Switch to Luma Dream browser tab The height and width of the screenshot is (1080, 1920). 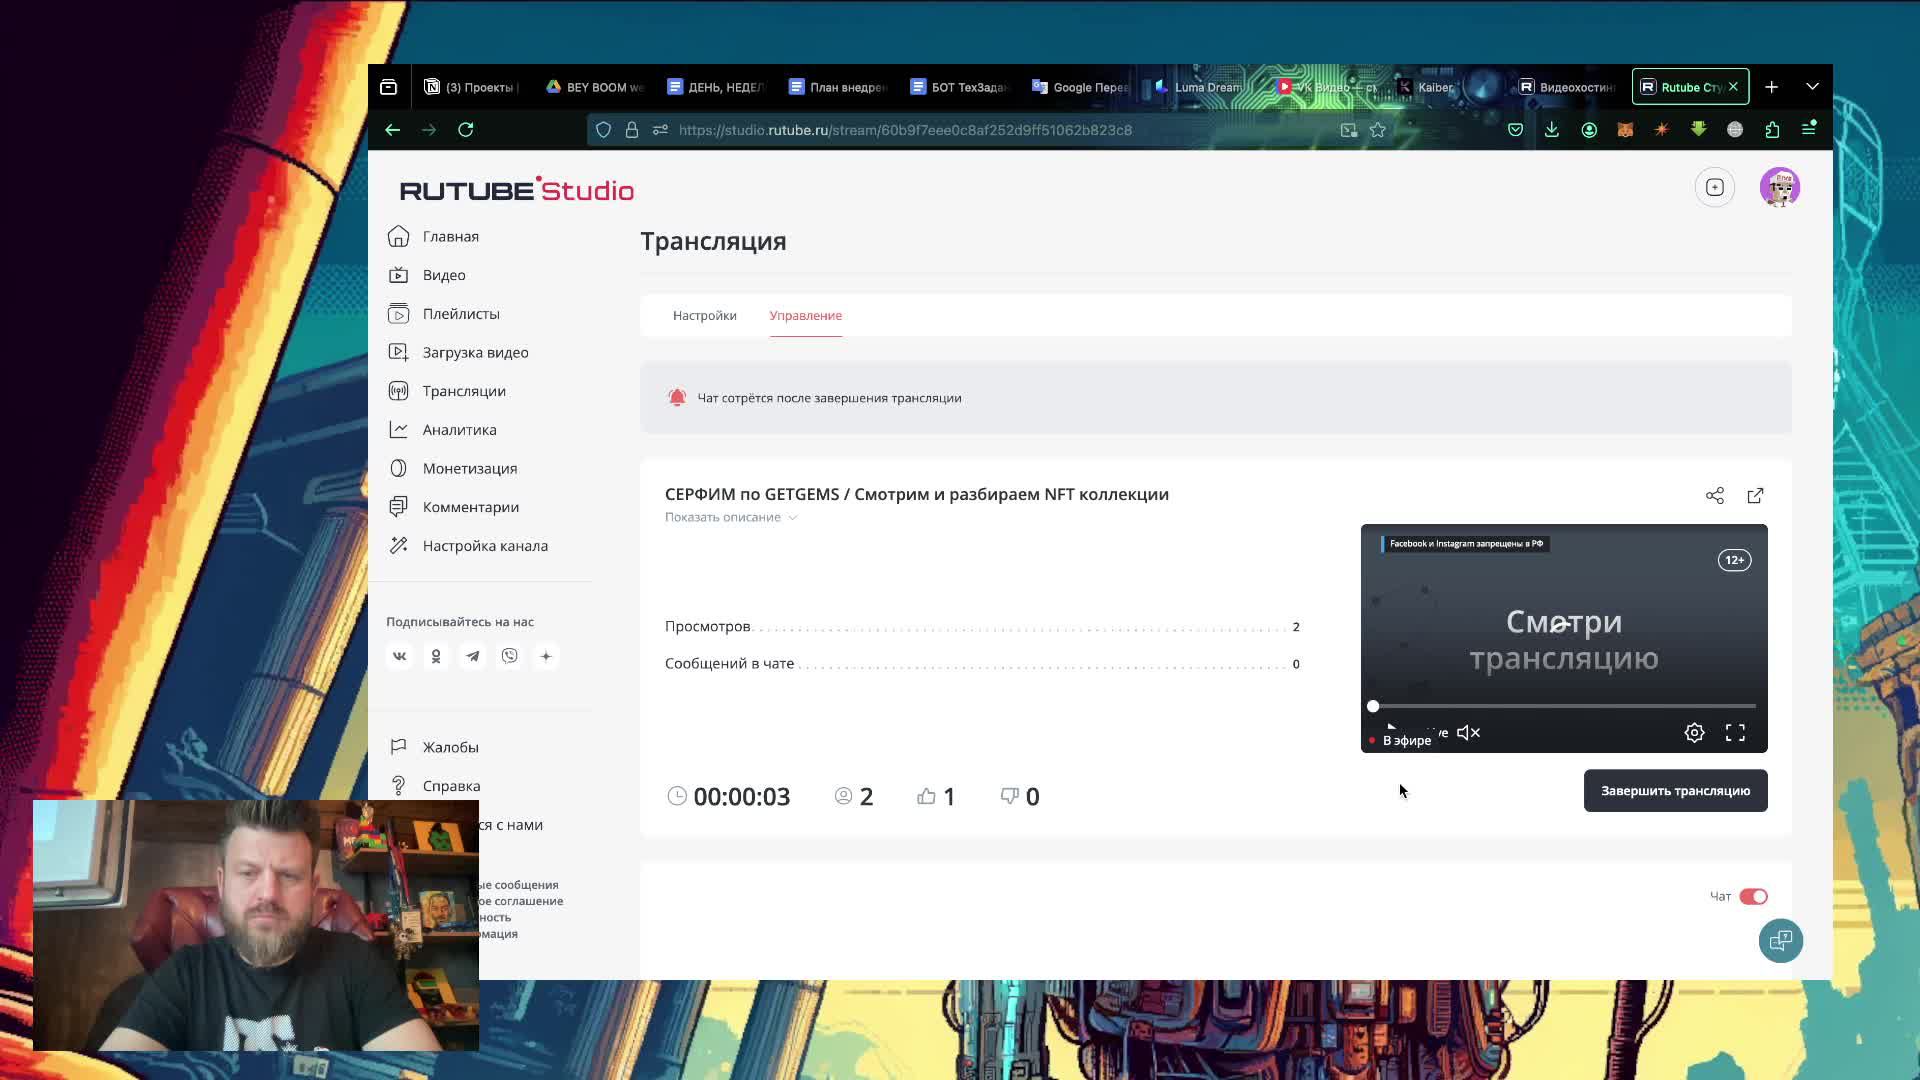(x=1198, y=87)
